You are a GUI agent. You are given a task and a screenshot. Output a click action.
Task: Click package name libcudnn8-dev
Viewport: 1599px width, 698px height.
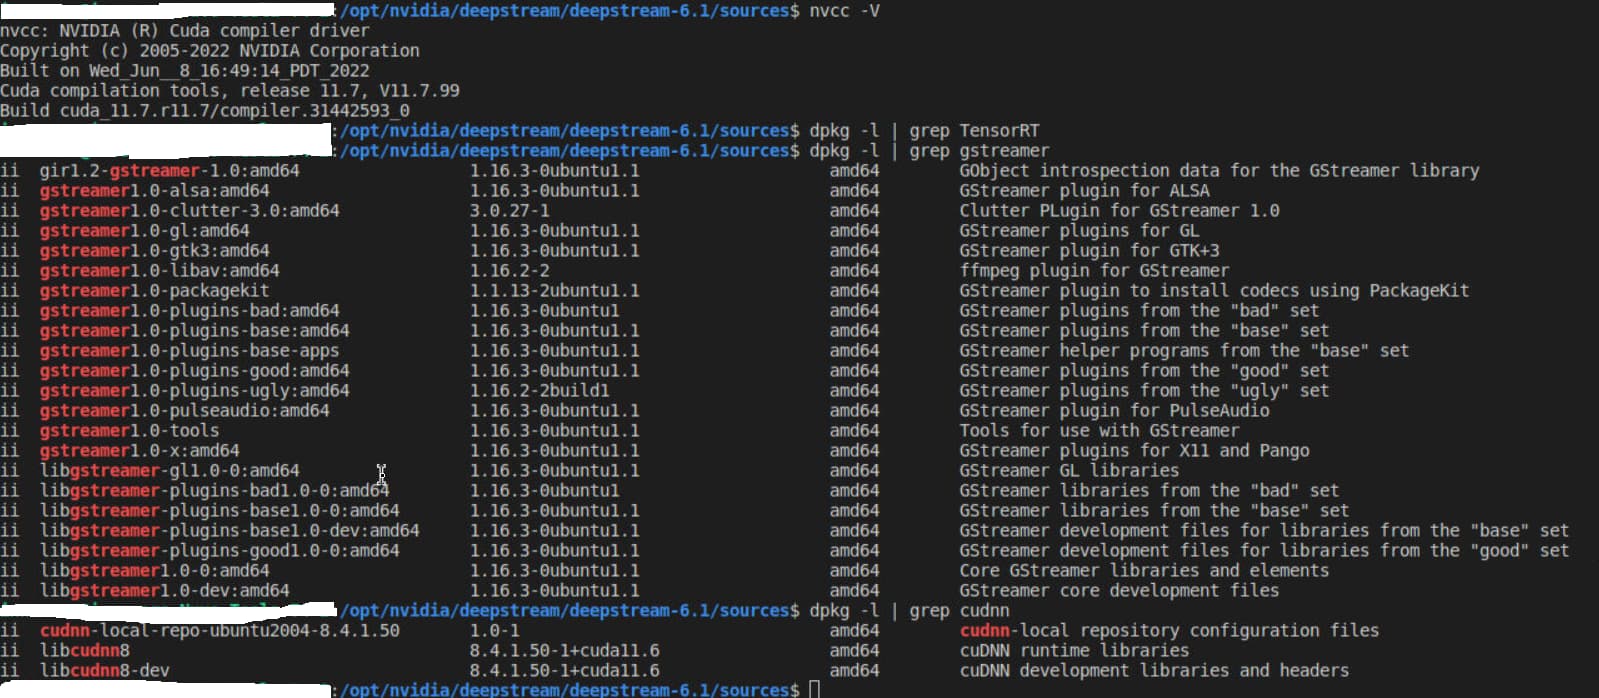[x=105, y=671]
